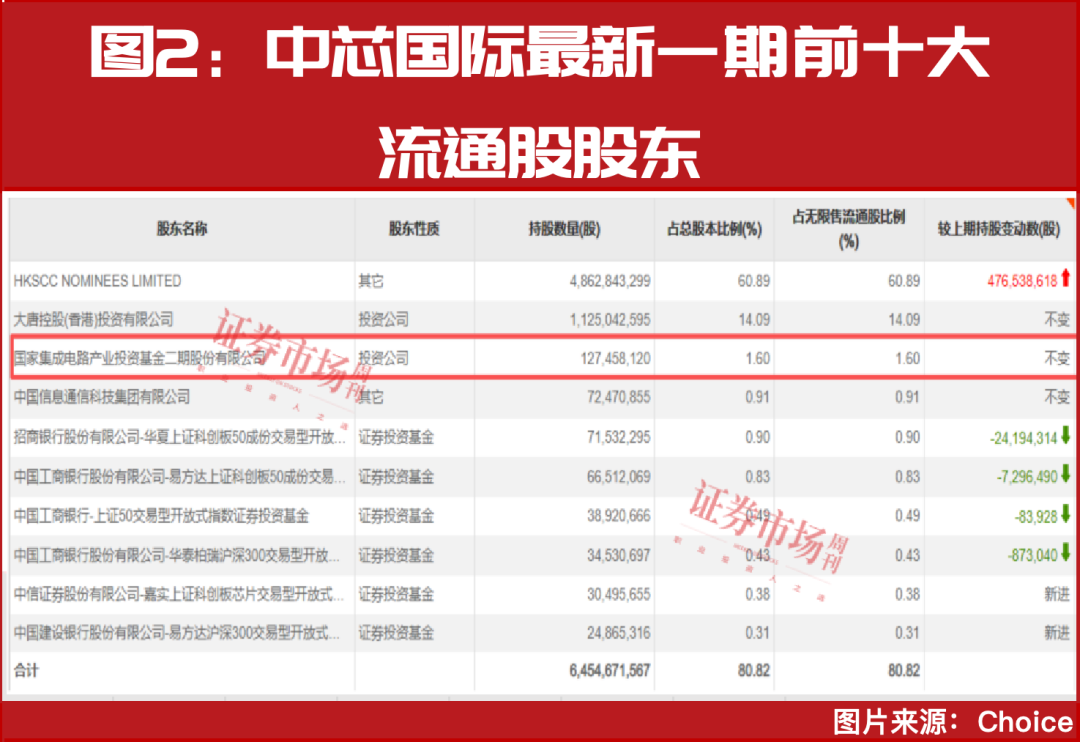This screenshot has height=742, width=1080.
Task: Click 60.89 under 占总股本比例(%)
Action: click(754, 281)
